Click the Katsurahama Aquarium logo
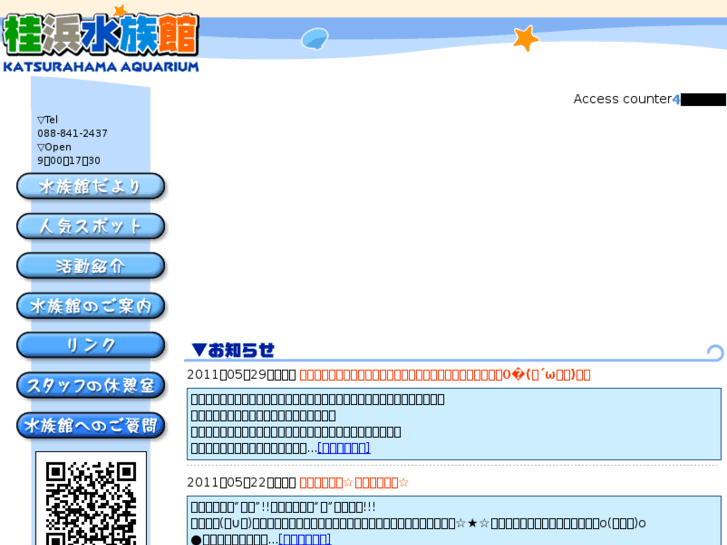727x545 pixels. (101, 39)
